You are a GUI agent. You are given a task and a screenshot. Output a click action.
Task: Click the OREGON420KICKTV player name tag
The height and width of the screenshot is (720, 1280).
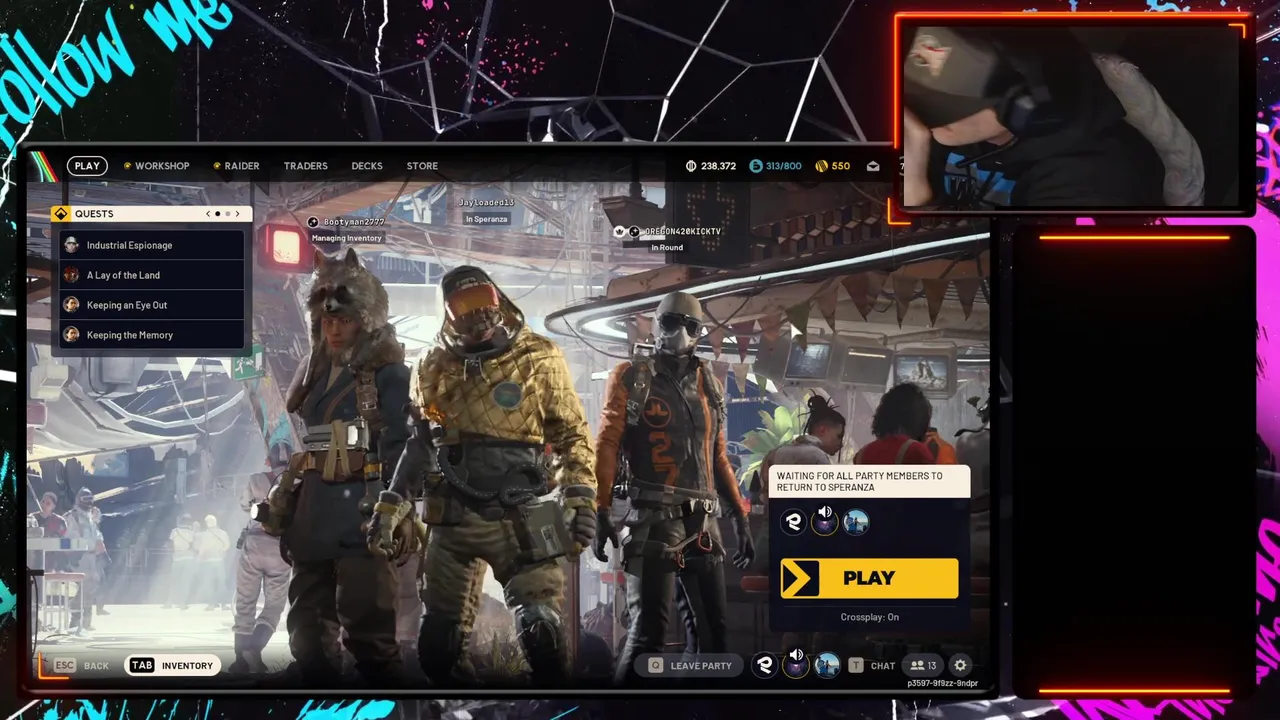point(683,231)
